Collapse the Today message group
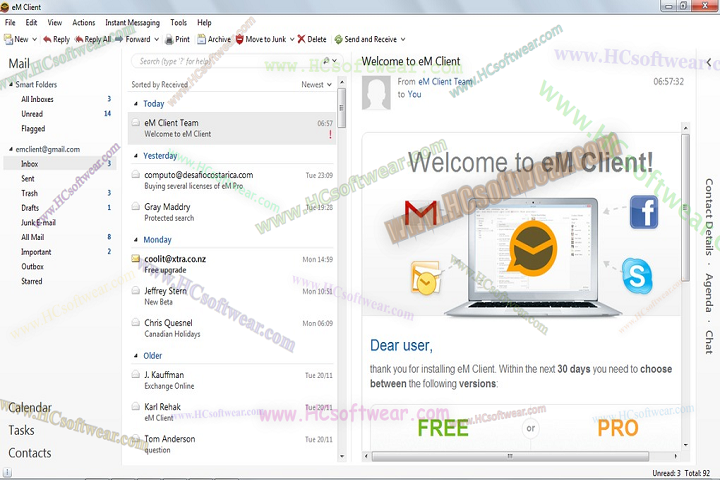Viewport: 720px width, 480px height. (135, 104)
